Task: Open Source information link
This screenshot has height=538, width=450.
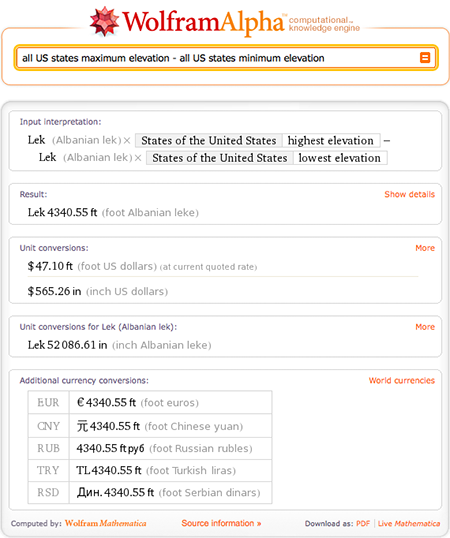Action: coord(221,523)
